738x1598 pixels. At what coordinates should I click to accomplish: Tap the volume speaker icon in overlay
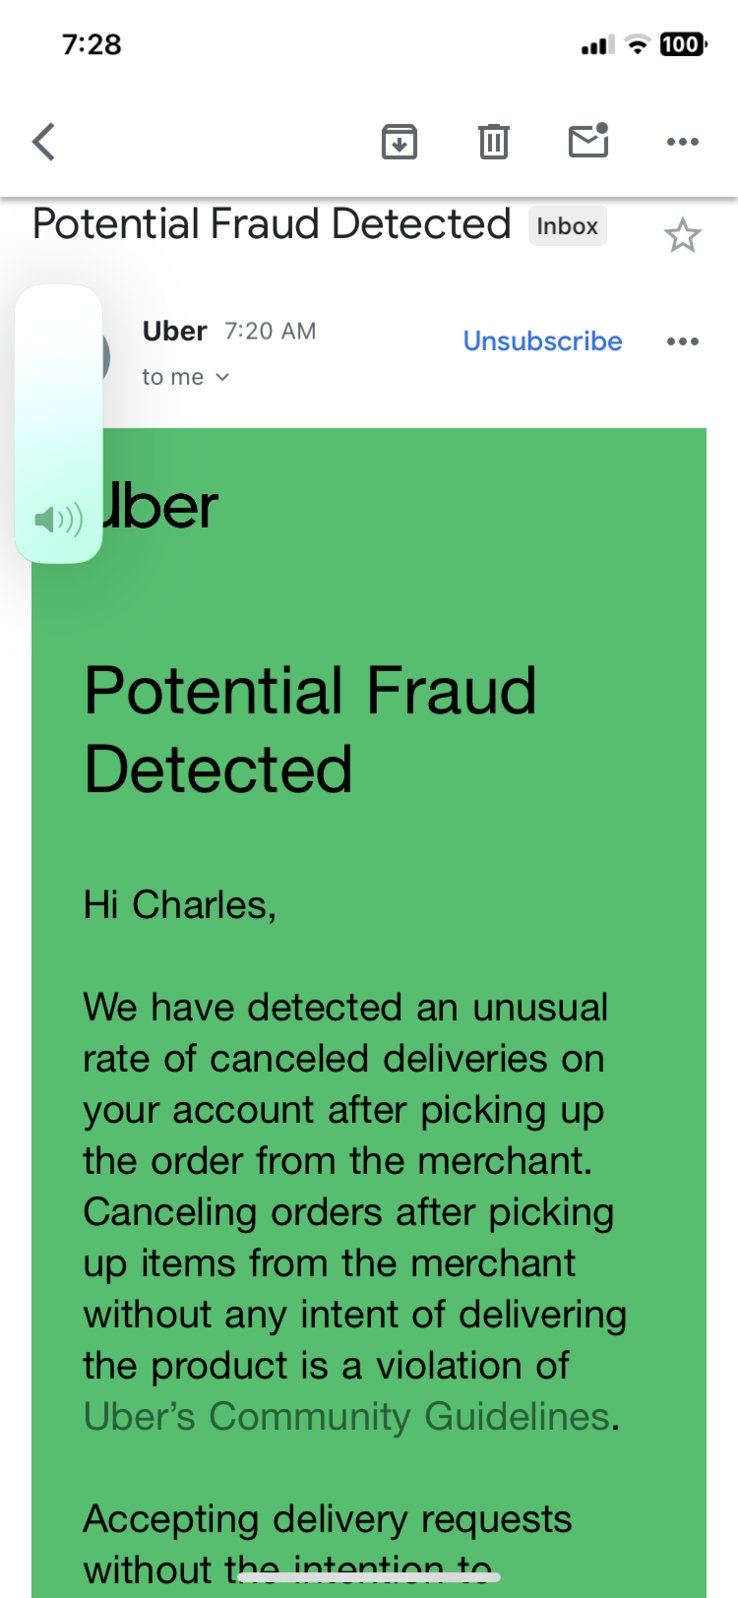coord(58,520)
